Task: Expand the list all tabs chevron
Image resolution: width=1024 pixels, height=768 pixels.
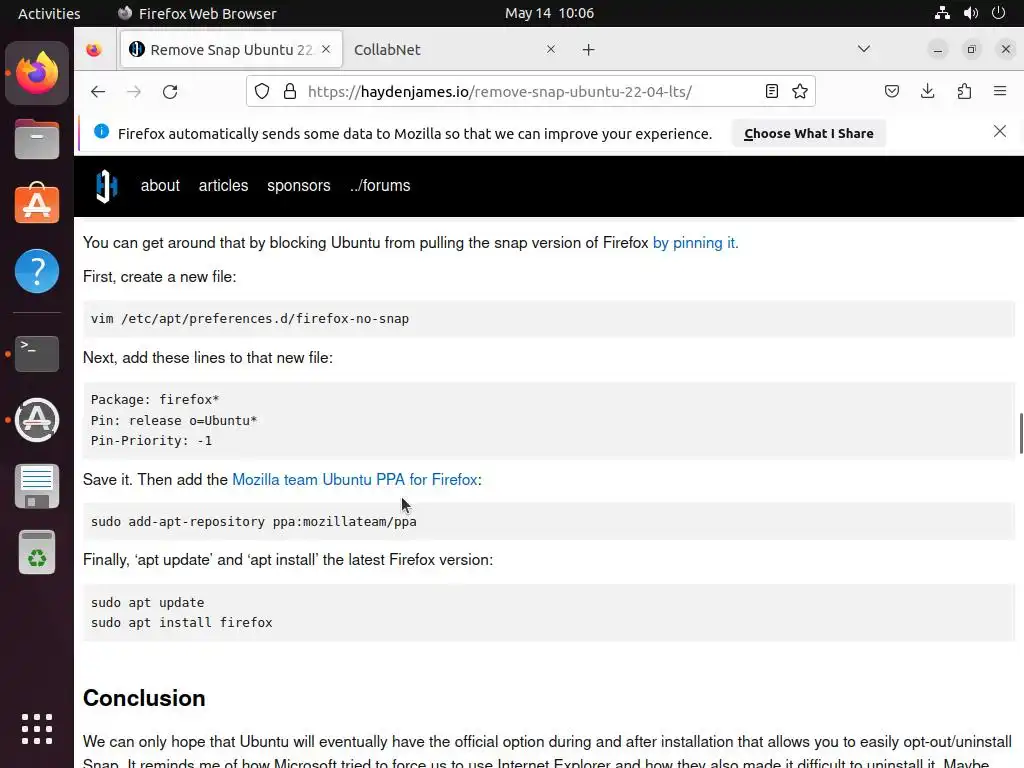Action: point(864,49)
